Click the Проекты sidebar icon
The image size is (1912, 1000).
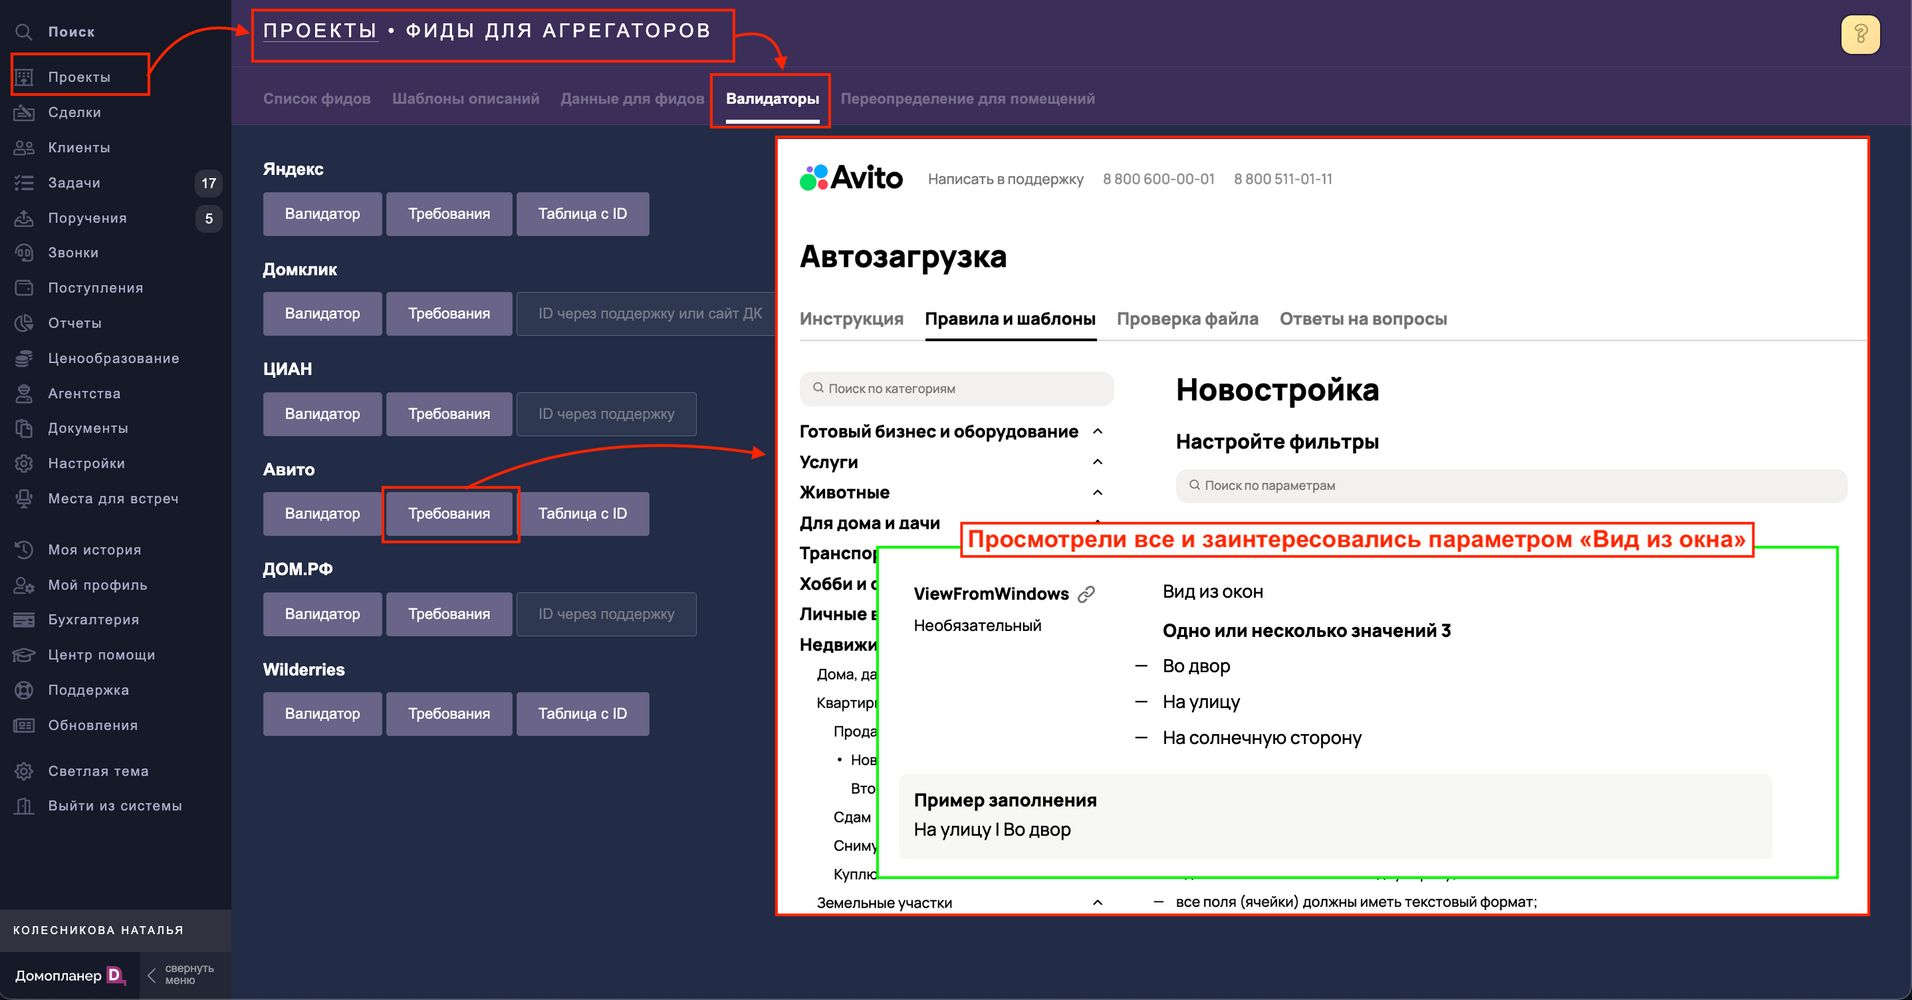click(x=24, y=77)
